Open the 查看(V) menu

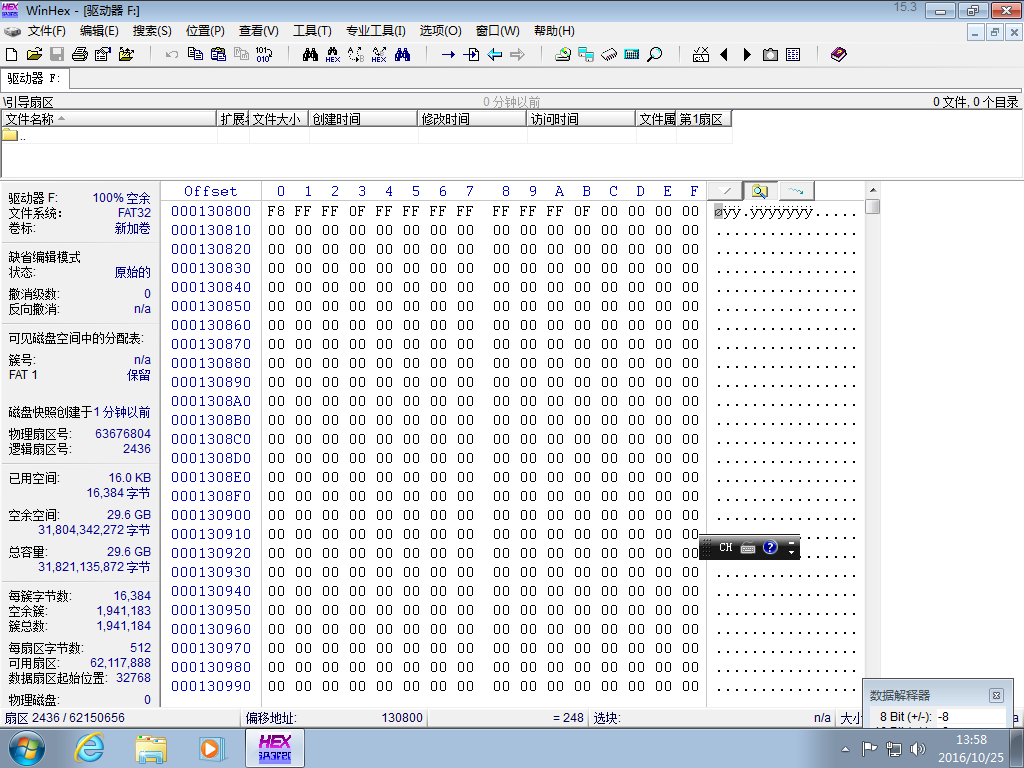[x=259, y=31]
